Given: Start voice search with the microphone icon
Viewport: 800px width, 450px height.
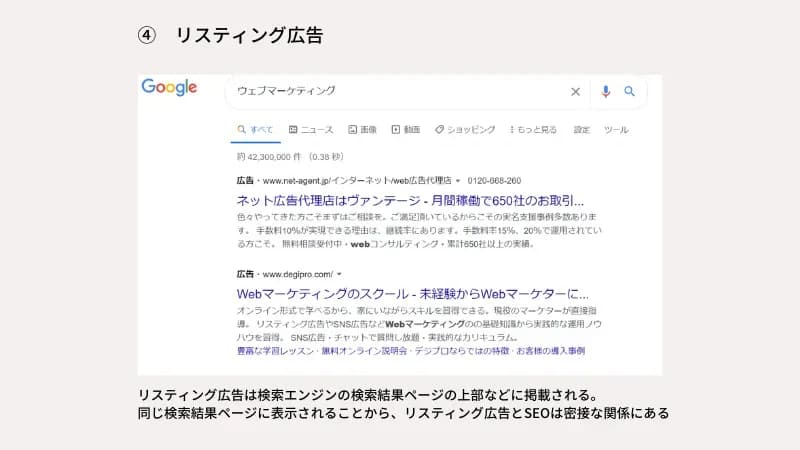Looking at the screenshot, I should [x=605, y=91].
